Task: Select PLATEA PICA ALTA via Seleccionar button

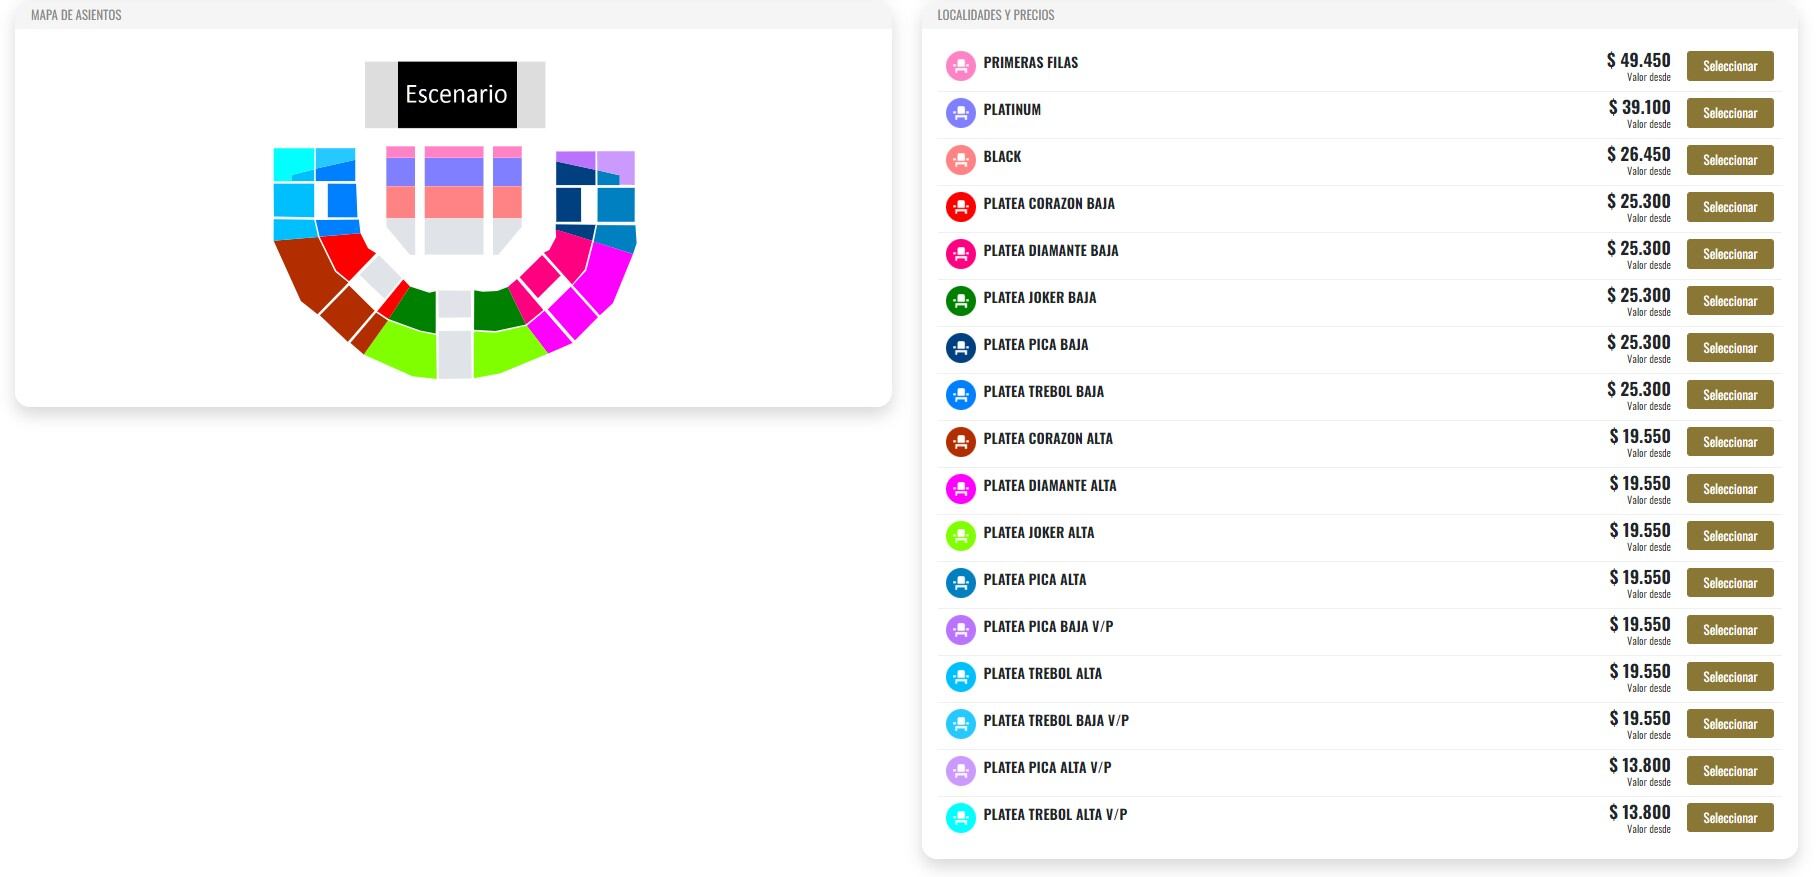Action: click(x=1729, y=583)
